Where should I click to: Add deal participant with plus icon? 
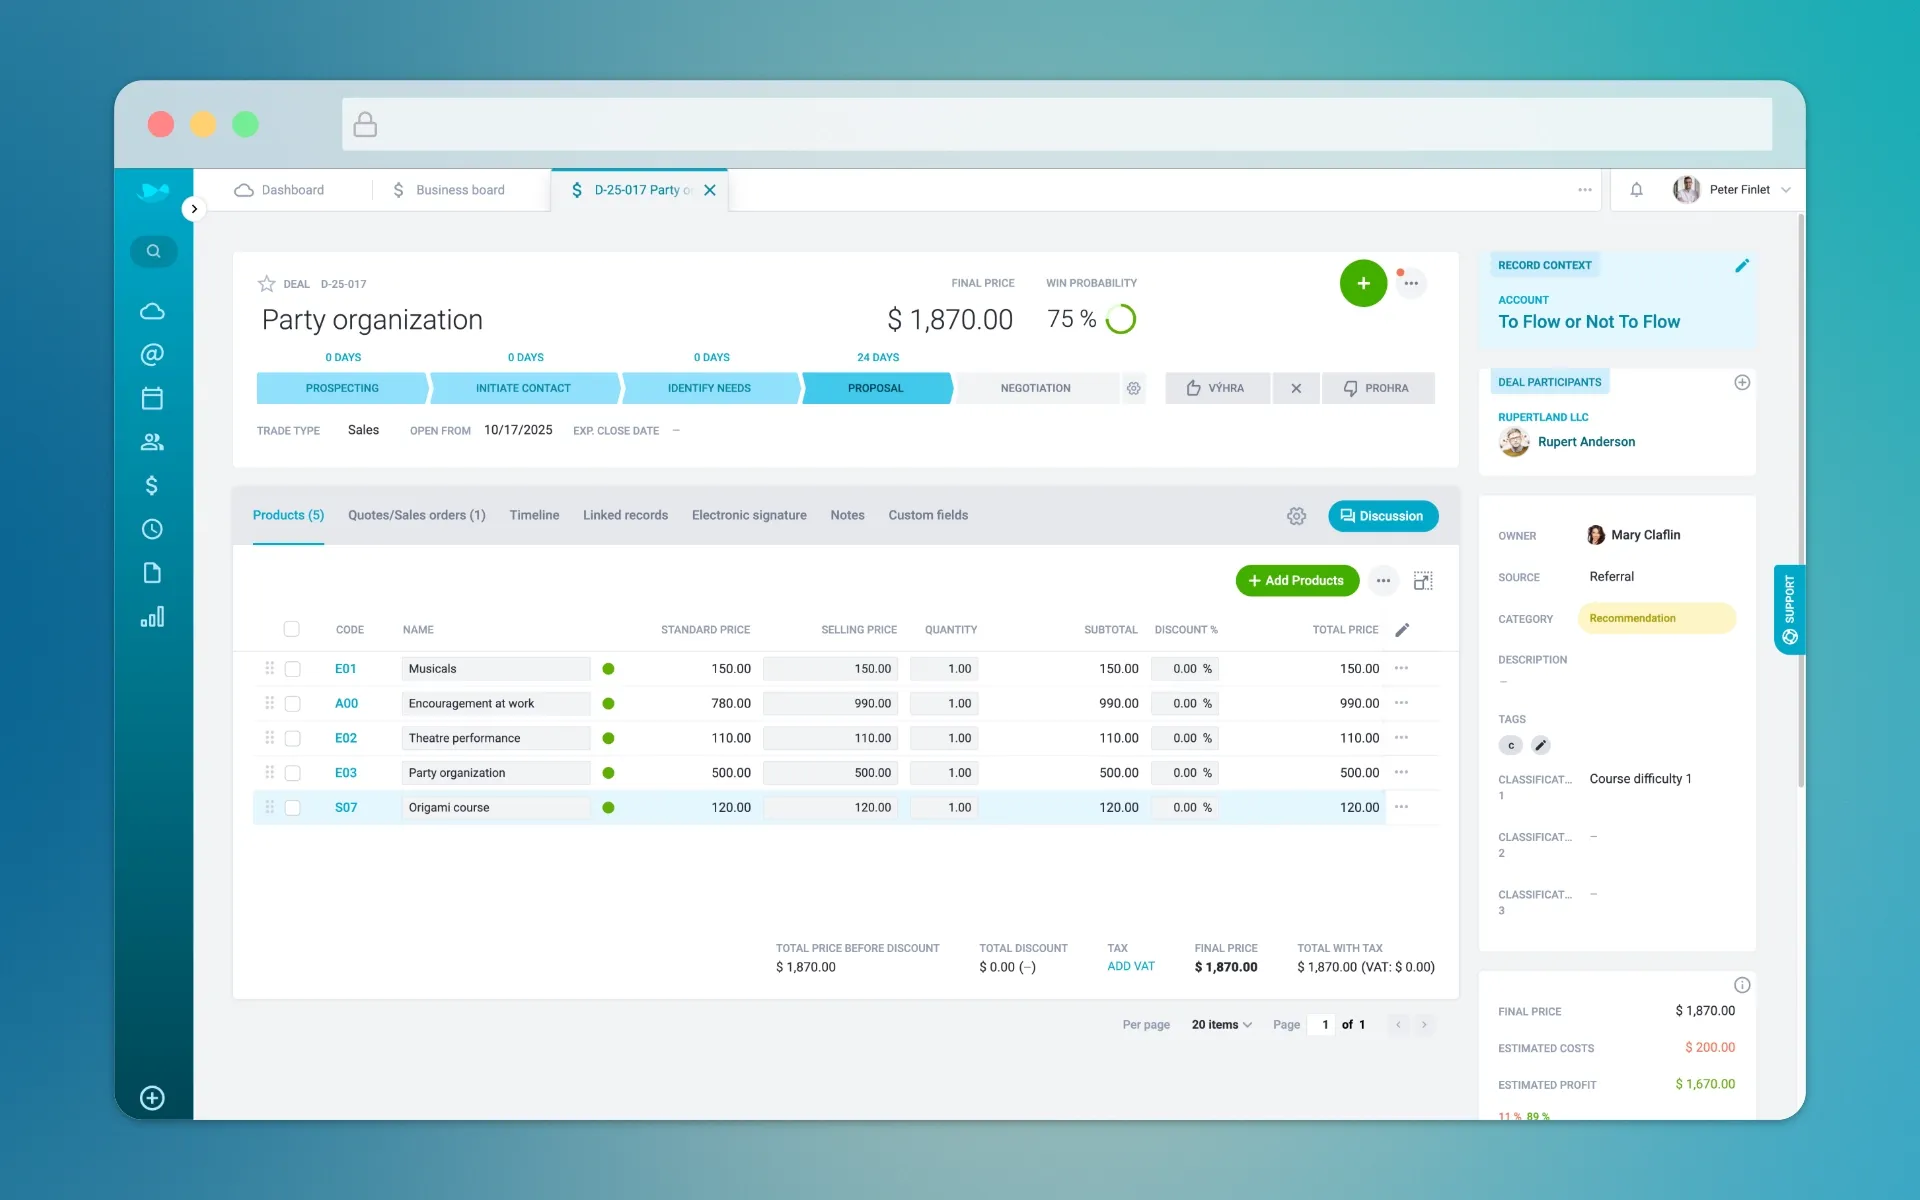point(1741,382)
